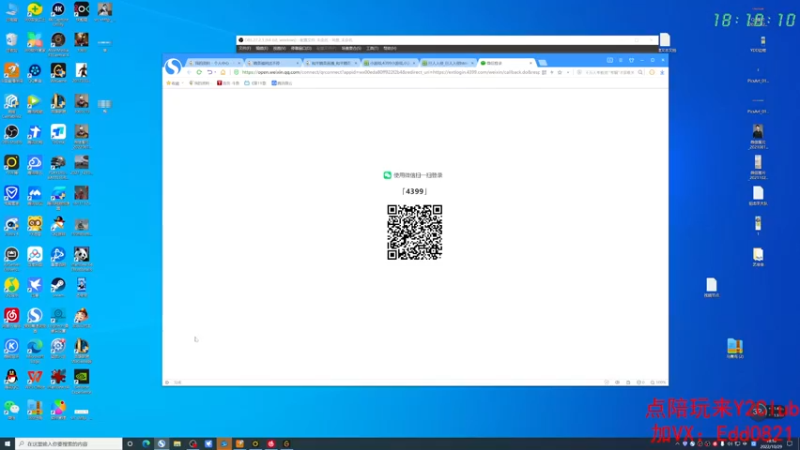Click the Windows Start button
Screen dimensions: 800x450
pos(7,444)
